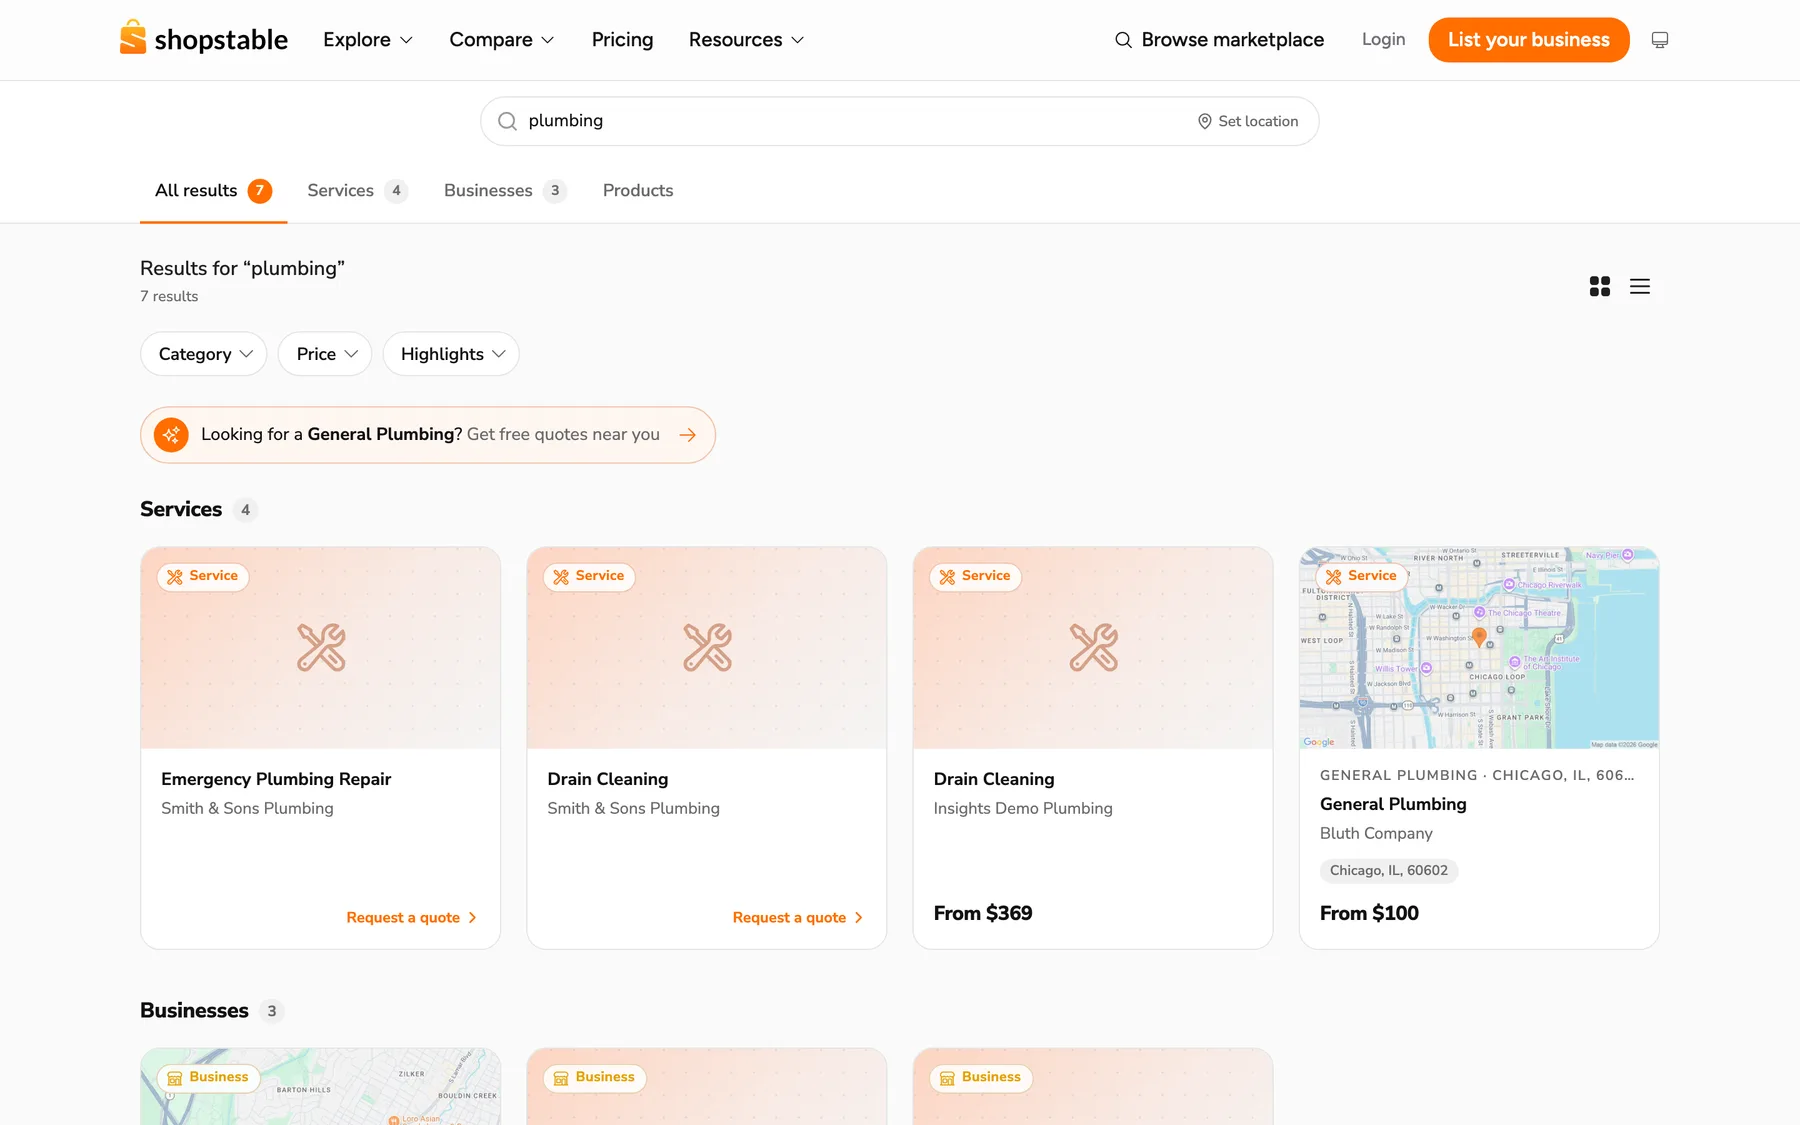The width and height of the screenshot is (1800, 1125).
Task: Click Get free quotes near you
Action: (x=563, y=434)
